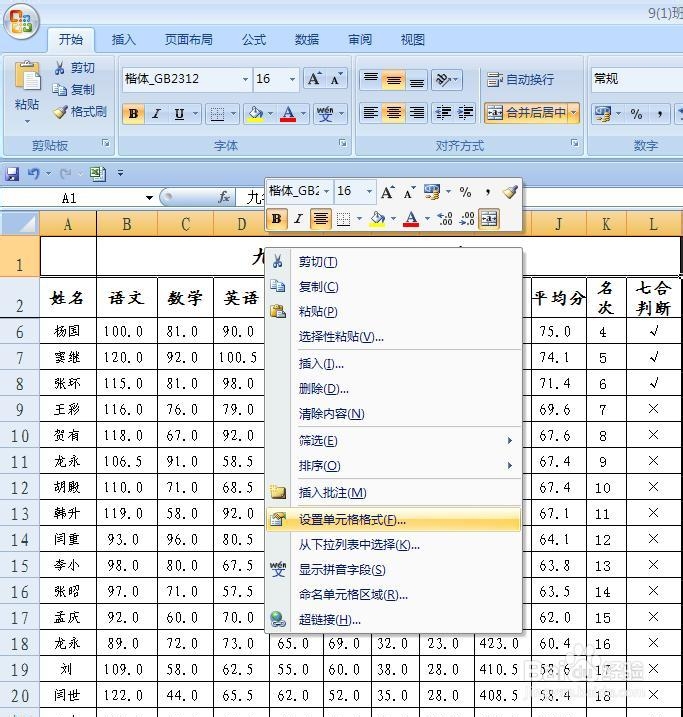683x717 pixels.
Task: Toggle center alignment in mini toolbar
Action: click(x=320, y=219)
